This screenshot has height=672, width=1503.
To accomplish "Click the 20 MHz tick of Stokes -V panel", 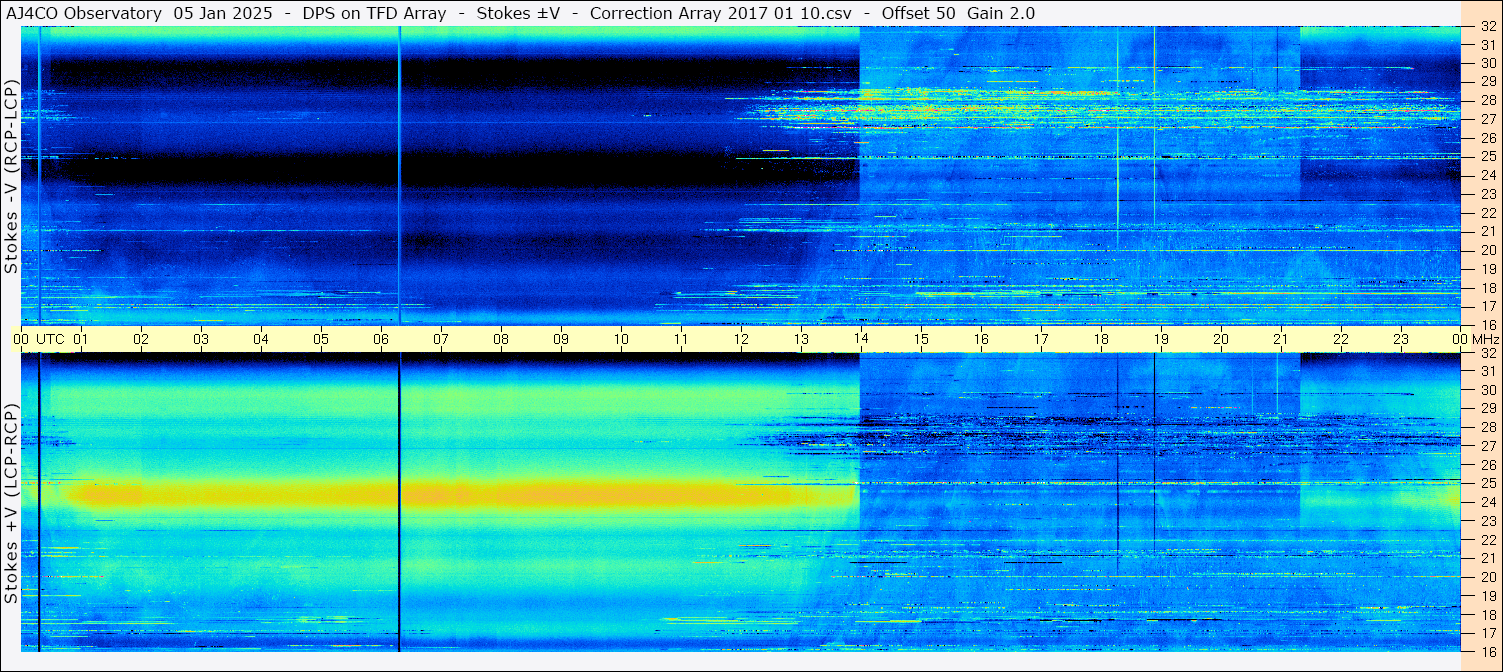I will pos(1487,250).
